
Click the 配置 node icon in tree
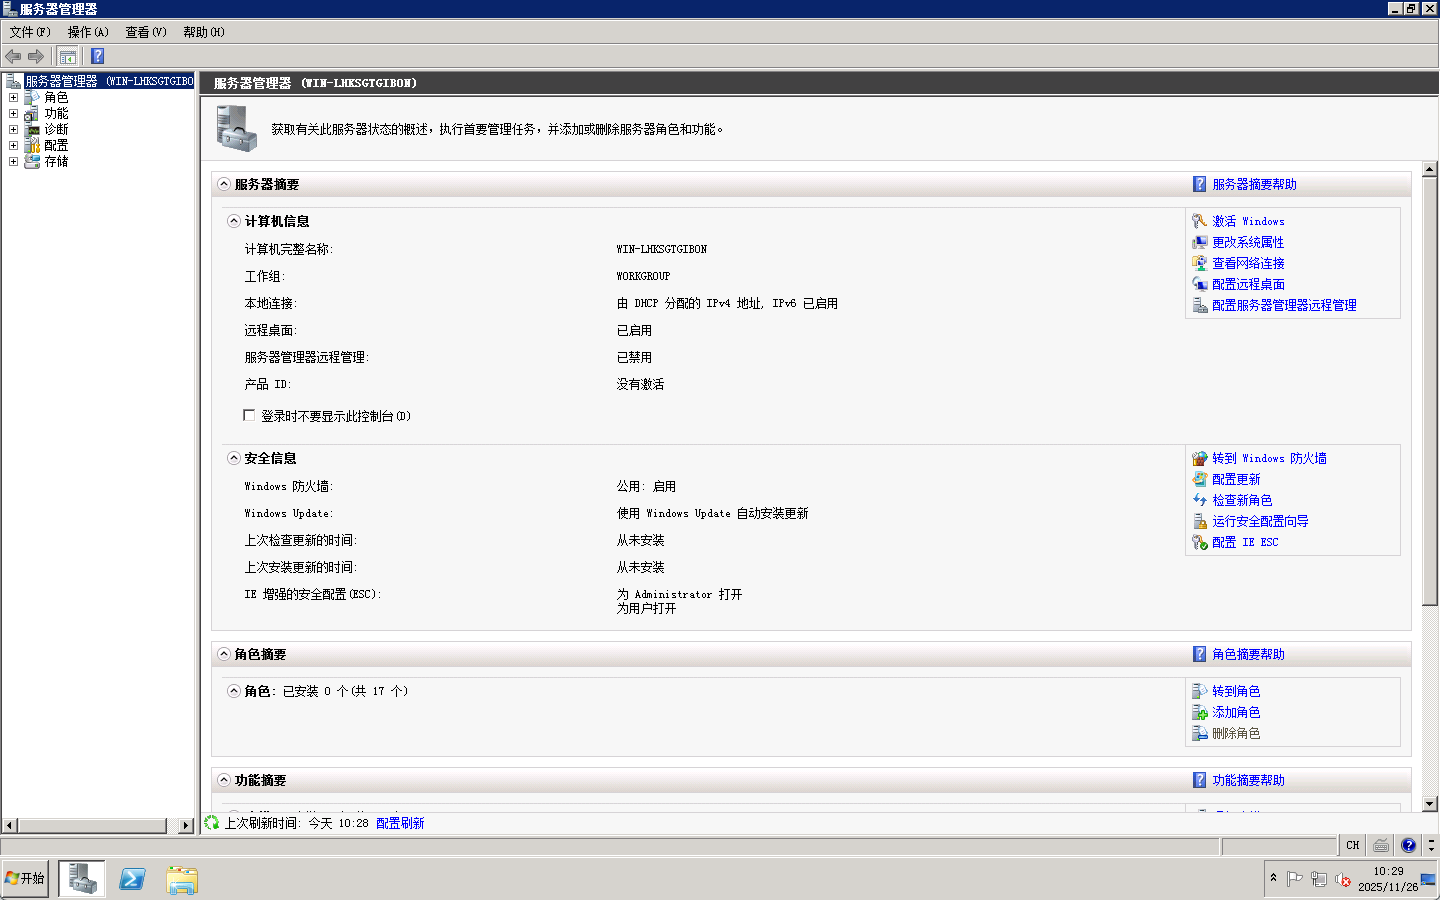tap(32, 145)
